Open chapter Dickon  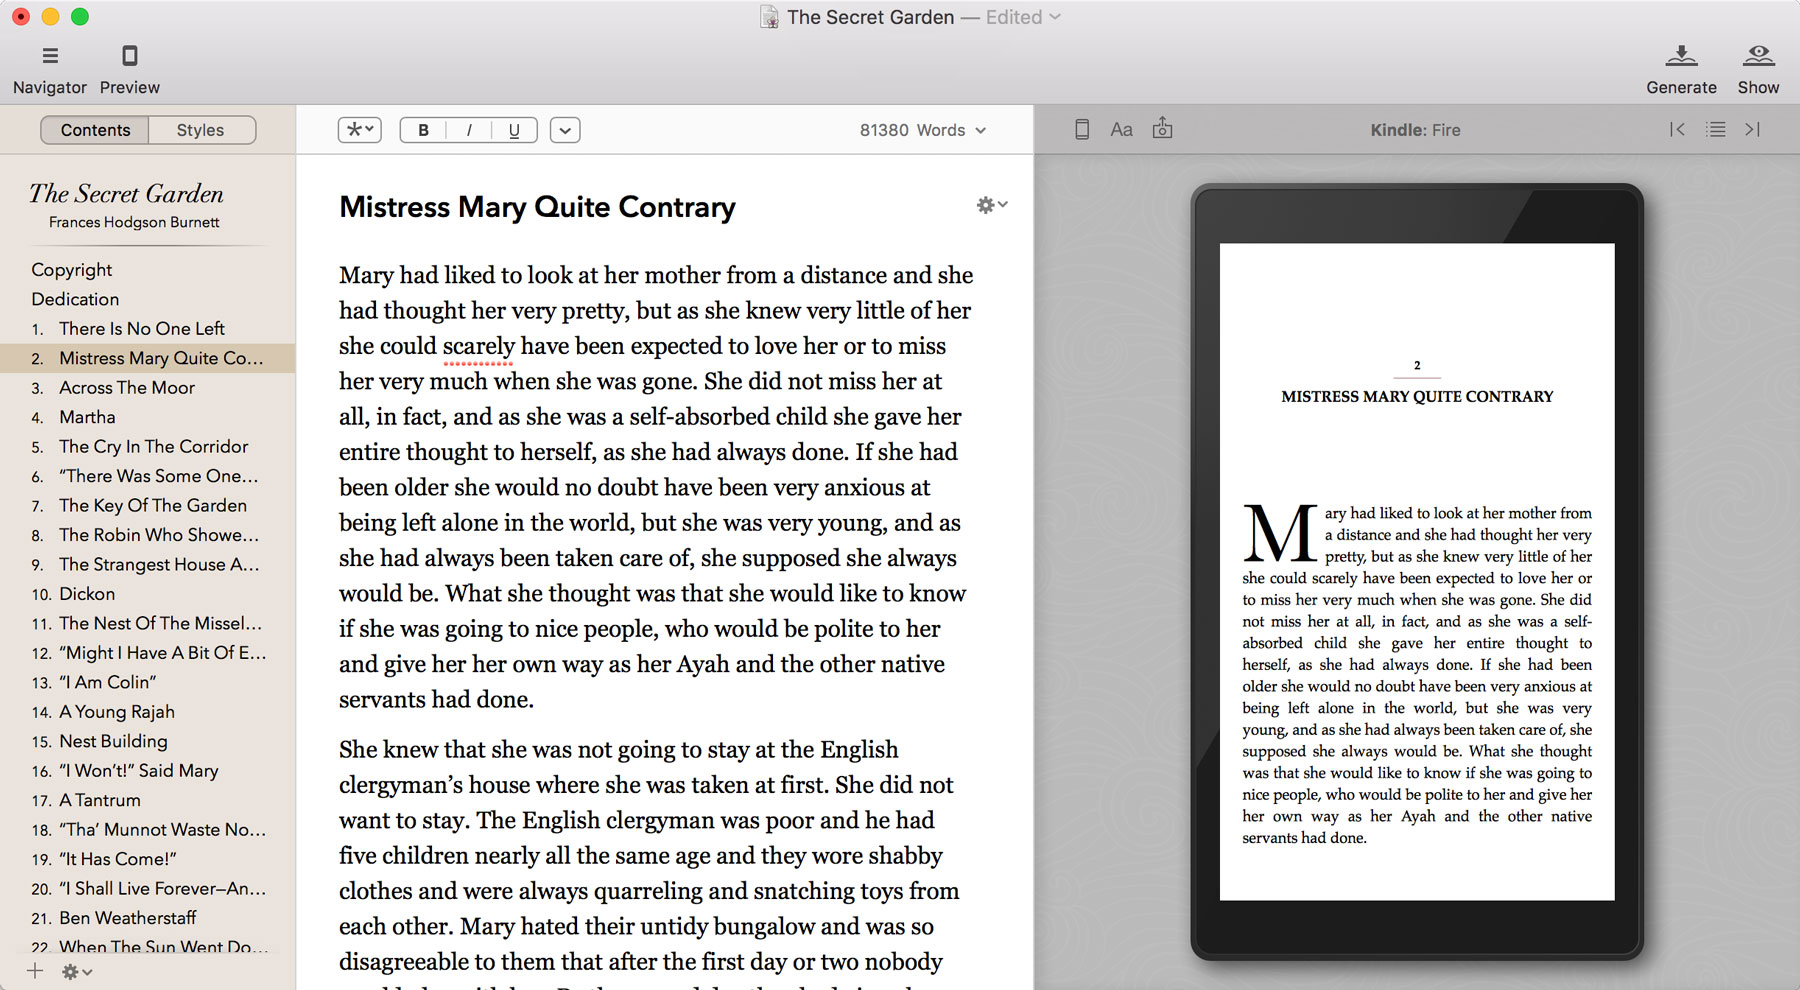click(x=87, y=594)
